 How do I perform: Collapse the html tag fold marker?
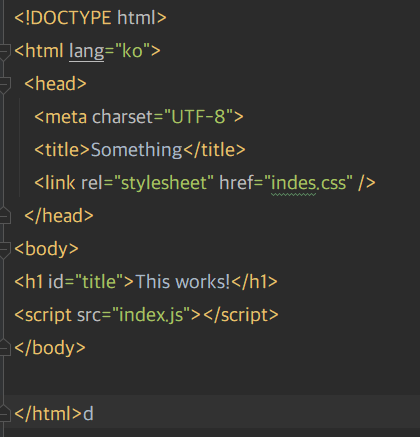(4, 51)
